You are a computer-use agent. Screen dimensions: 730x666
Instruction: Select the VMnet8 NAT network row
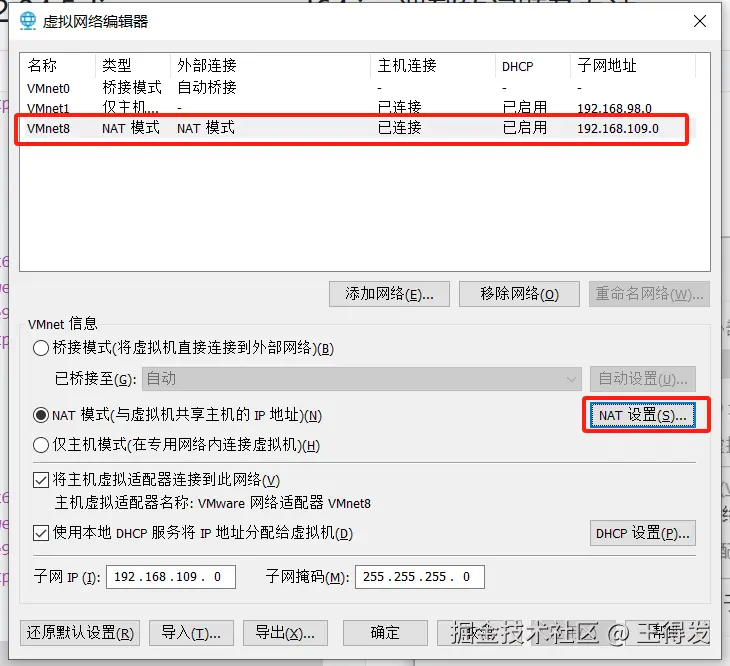[358, 128]
